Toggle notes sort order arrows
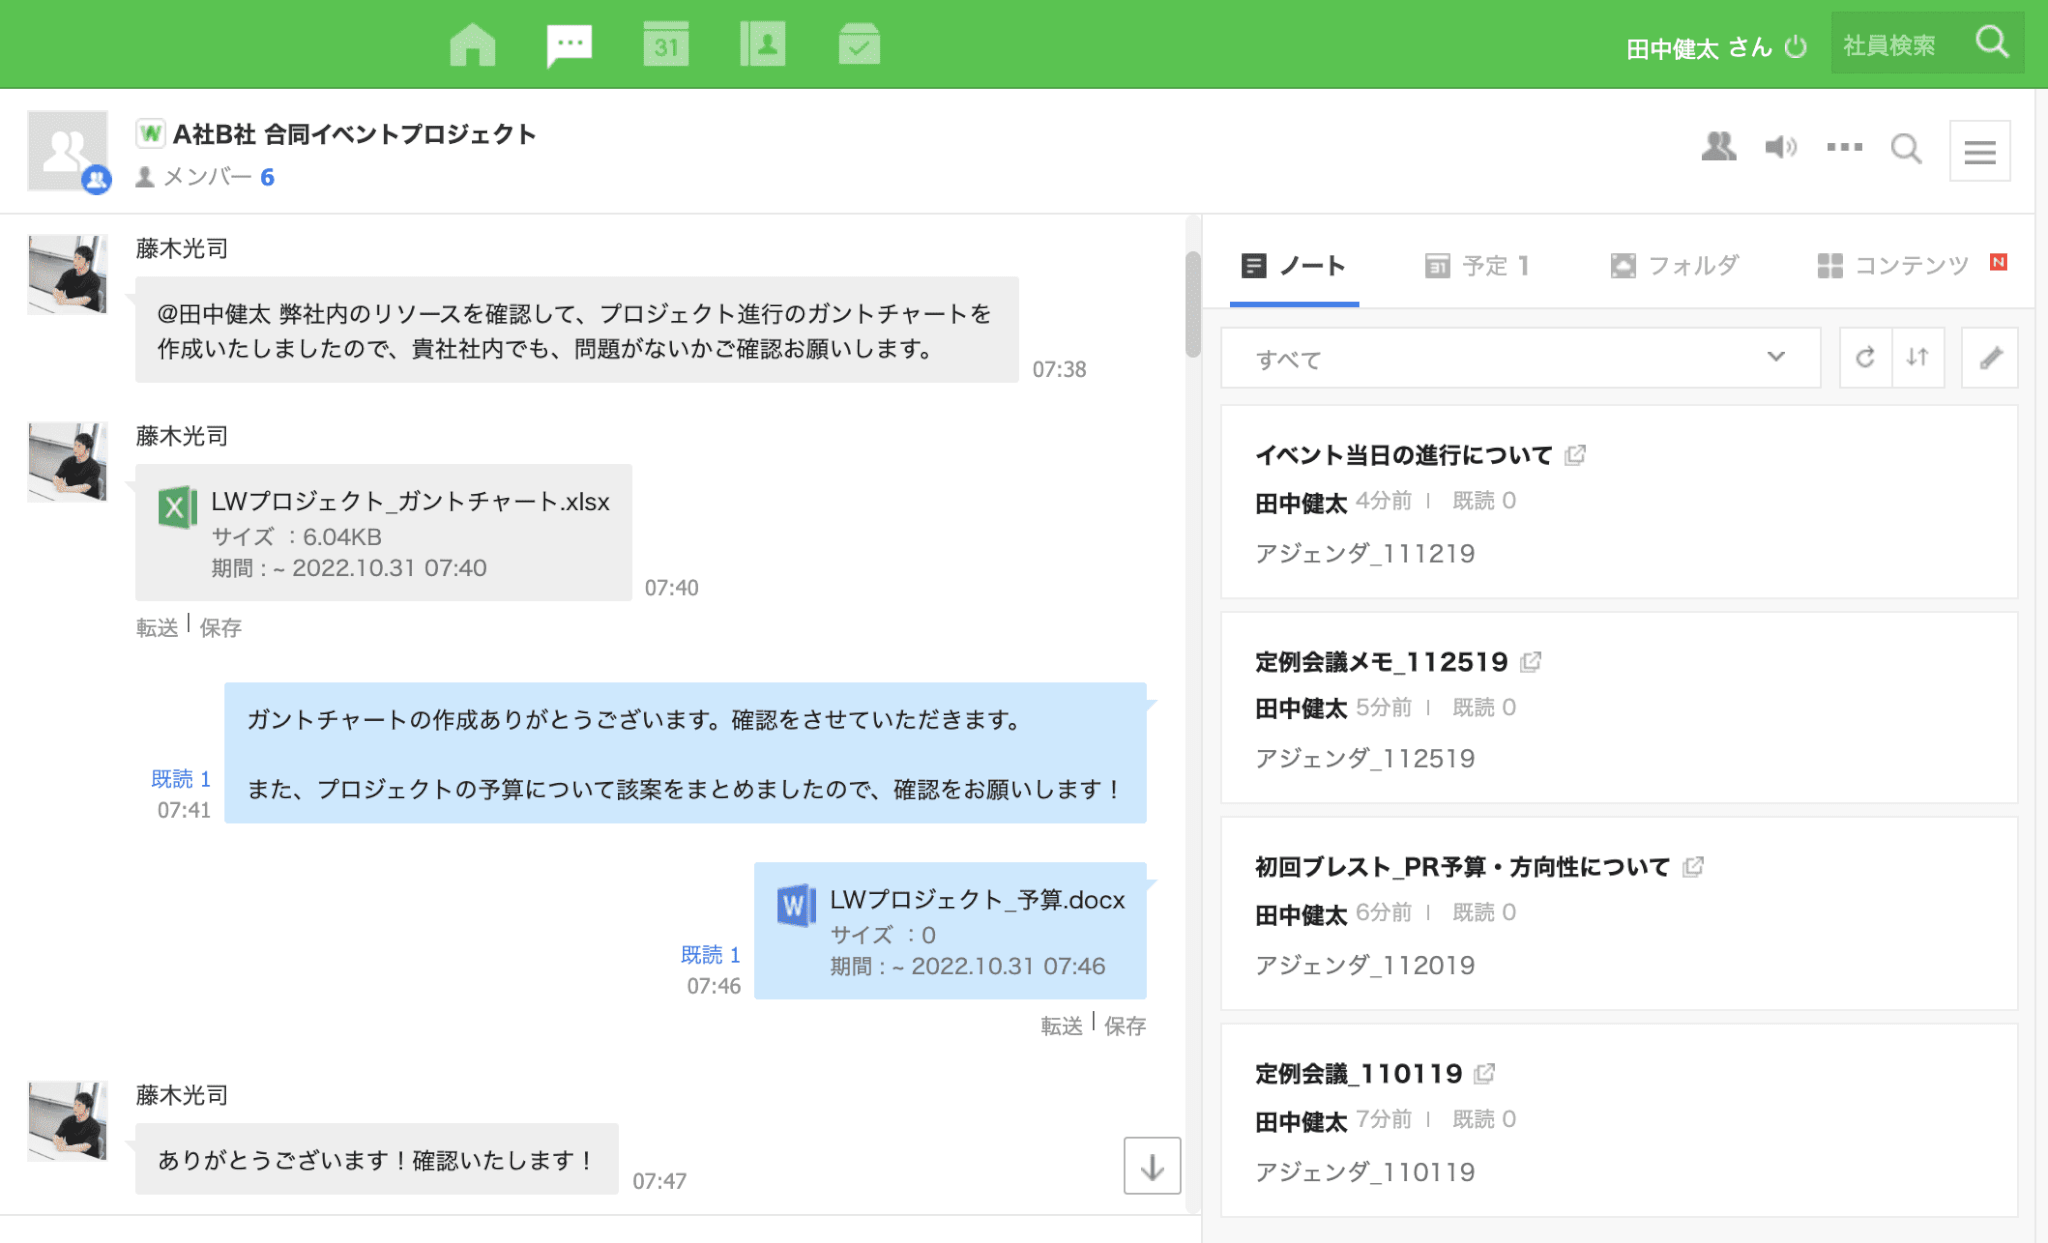 1917,358
